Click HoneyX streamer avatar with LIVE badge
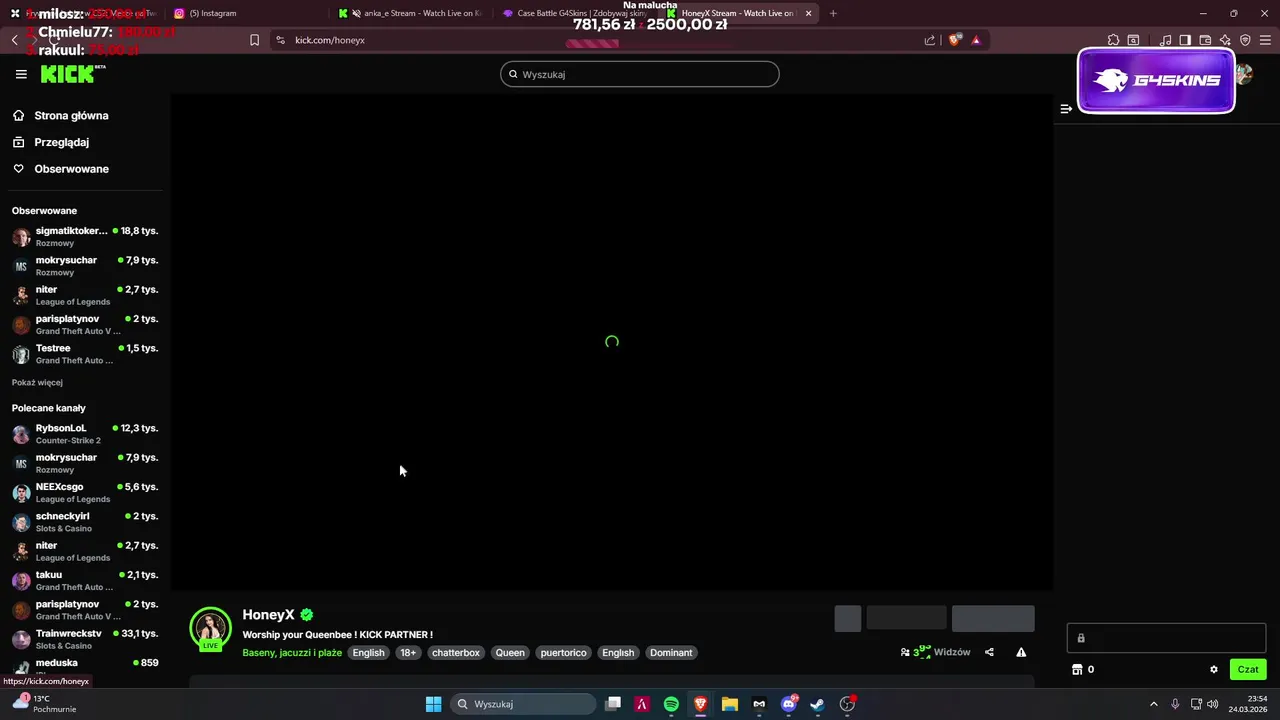1280x720 pixels. pos(210,629)
